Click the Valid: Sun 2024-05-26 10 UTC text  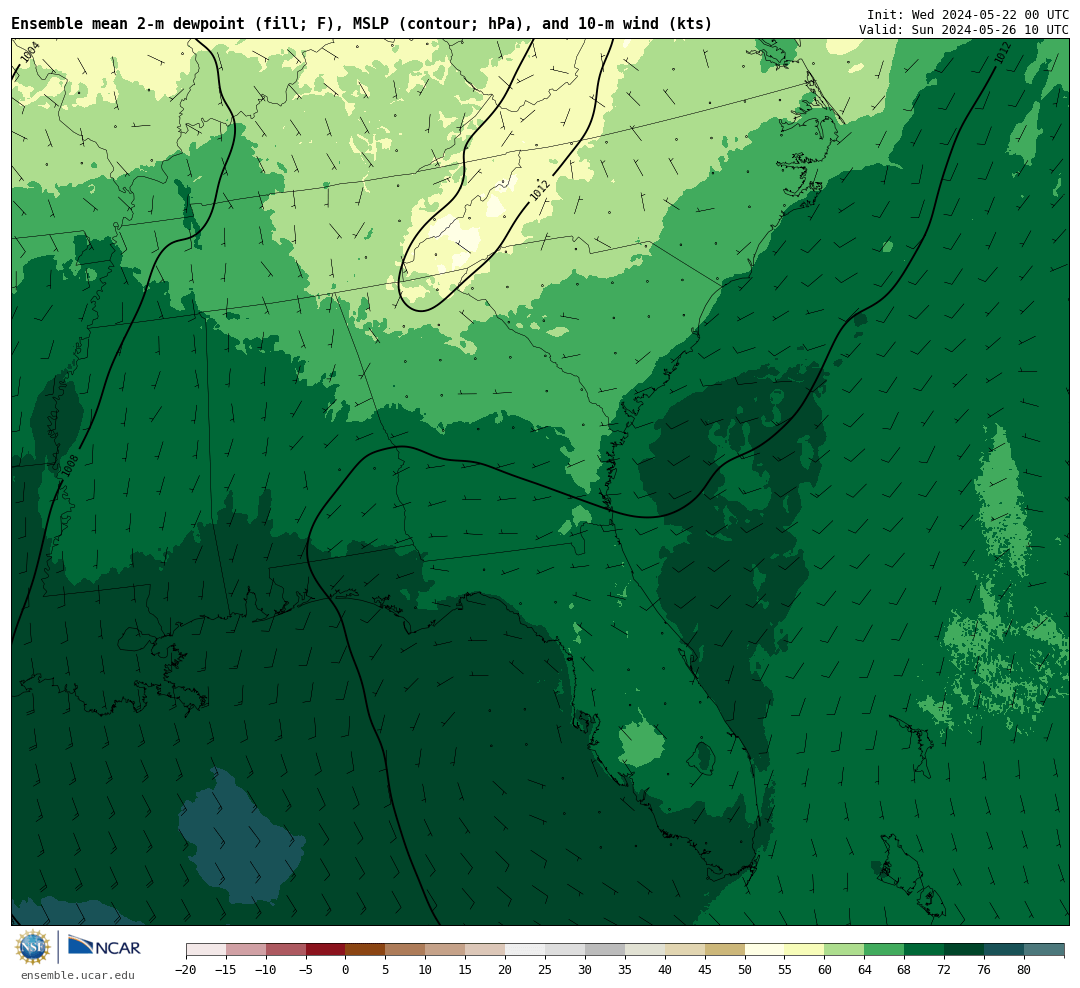(x=964, y=30)
